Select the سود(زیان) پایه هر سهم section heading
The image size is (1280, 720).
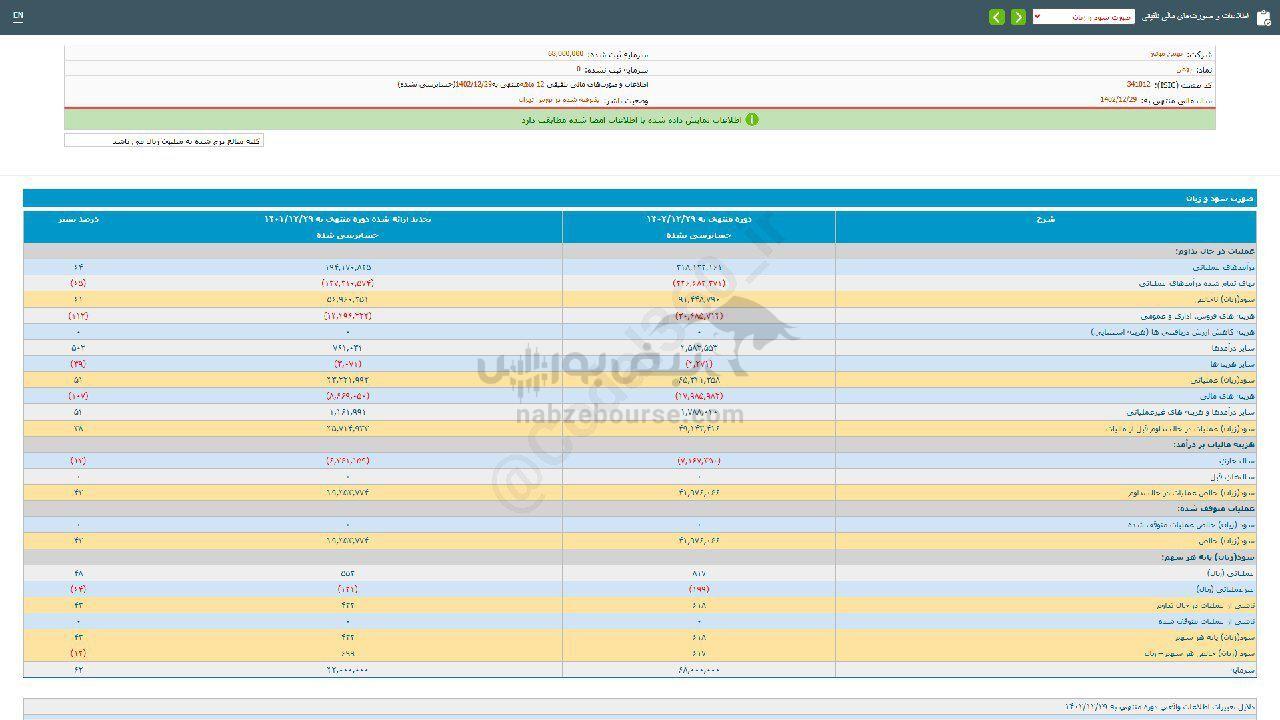pos(1208,556)
